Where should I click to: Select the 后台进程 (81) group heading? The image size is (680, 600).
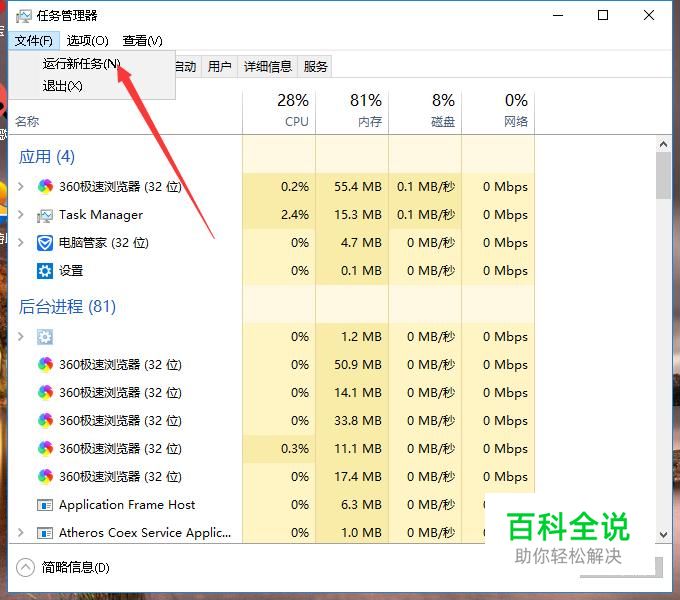coord(67,307)
